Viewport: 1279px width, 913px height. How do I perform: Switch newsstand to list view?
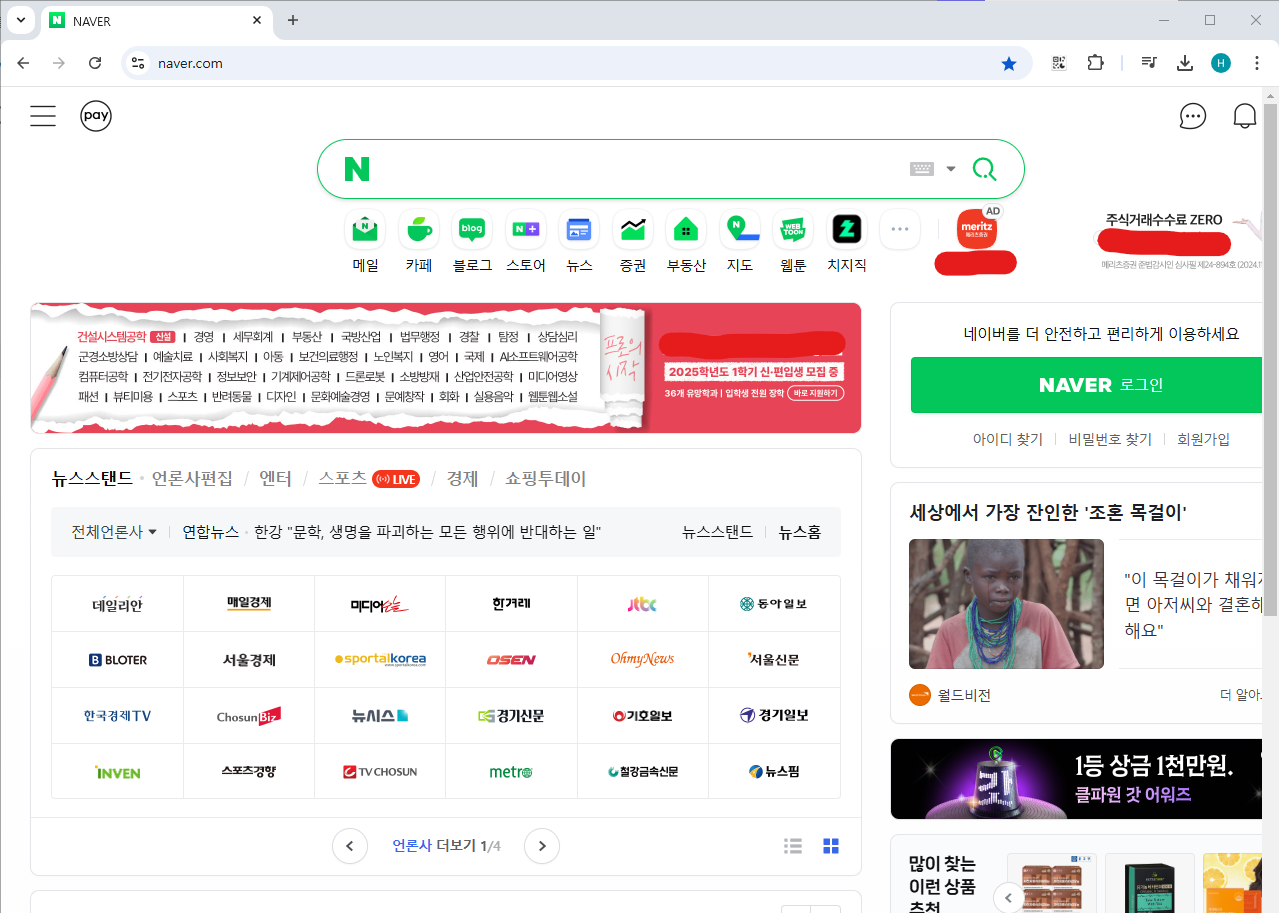tap(793, 846)
